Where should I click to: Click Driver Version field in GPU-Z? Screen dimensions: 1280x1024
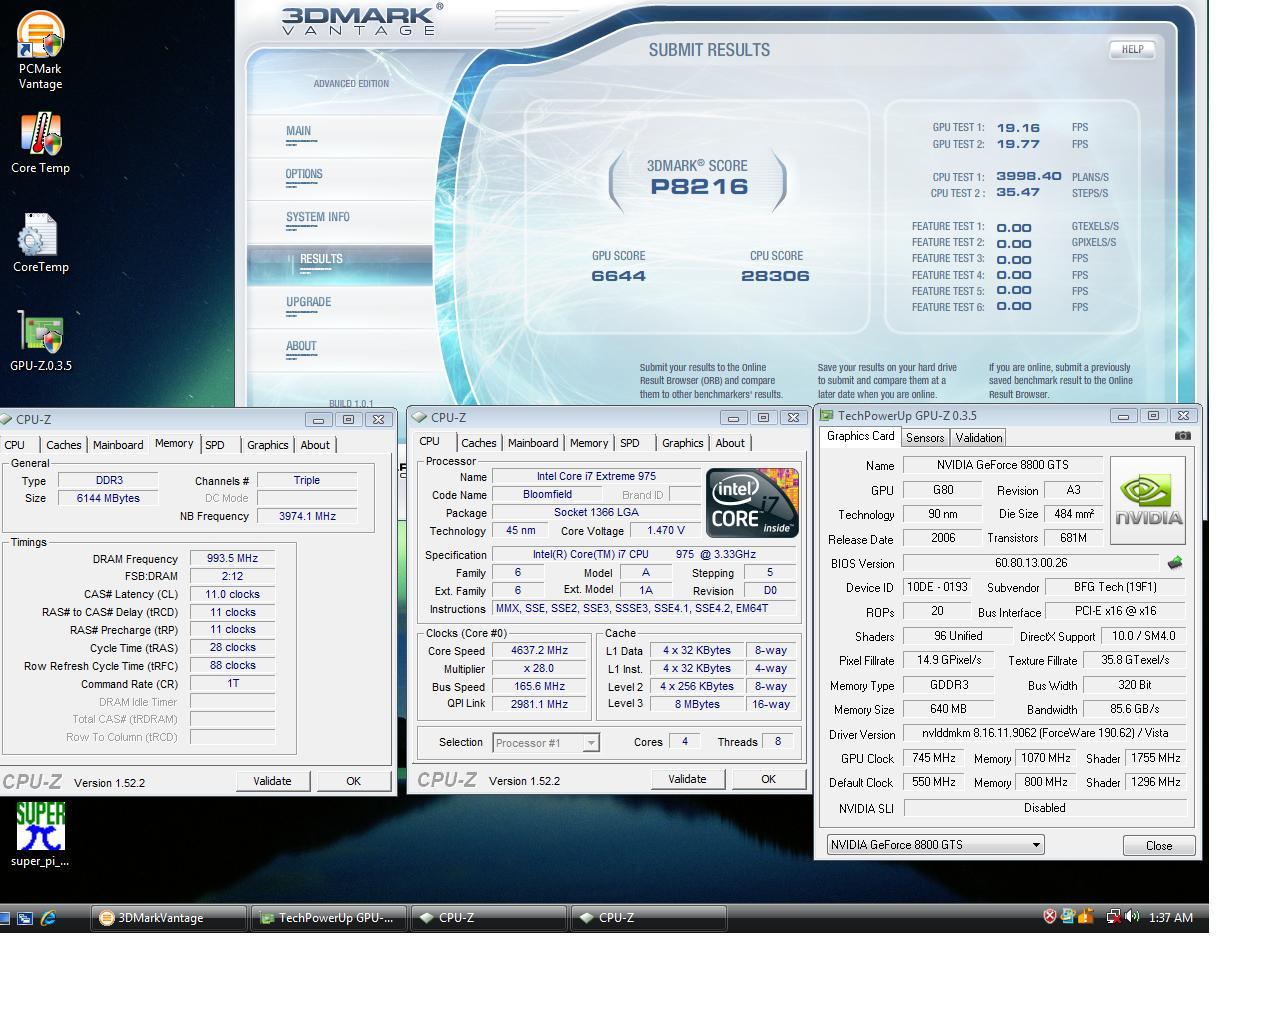1045,733
